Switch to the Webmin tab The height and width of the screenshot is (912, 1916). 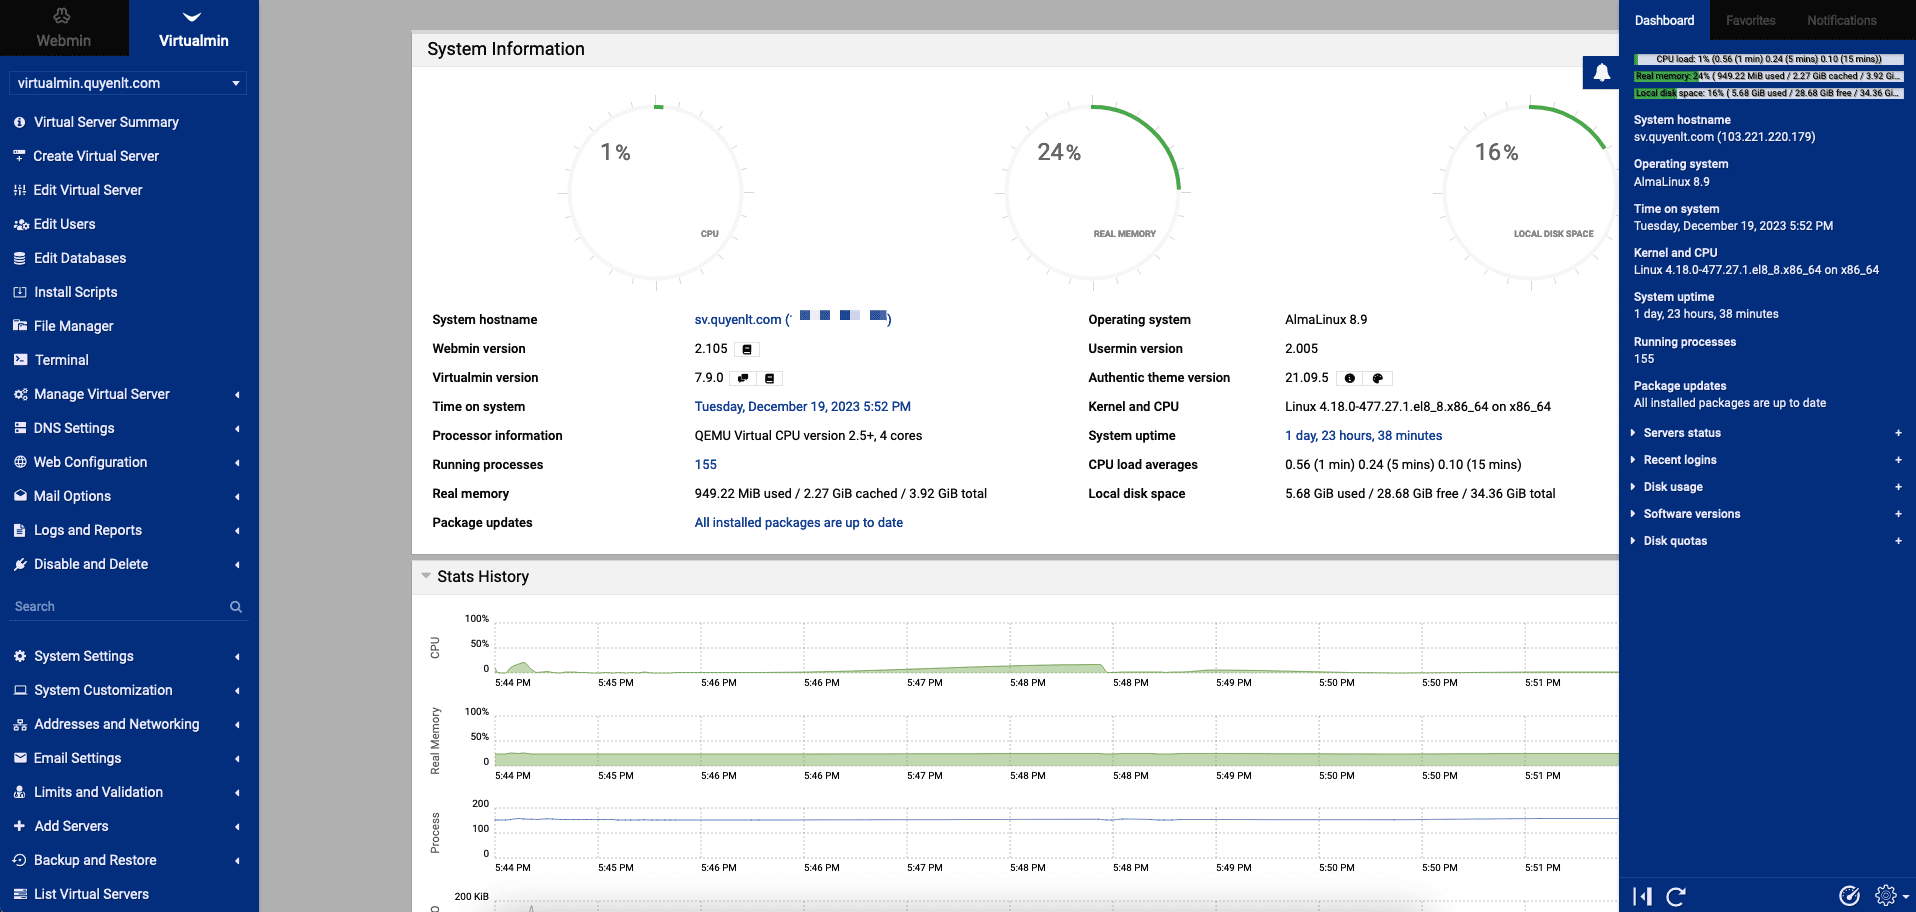(64, 28)
